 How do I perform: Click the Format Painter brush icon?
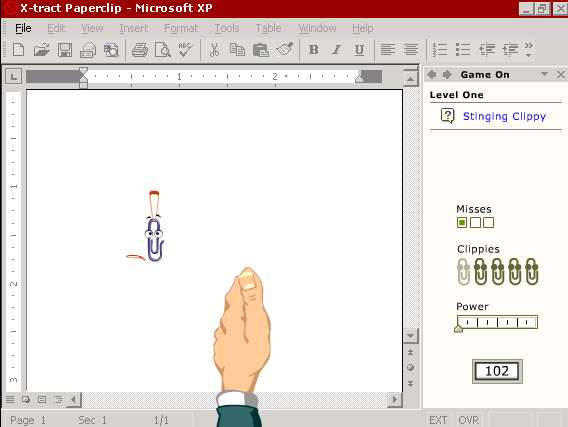[285, 49]
